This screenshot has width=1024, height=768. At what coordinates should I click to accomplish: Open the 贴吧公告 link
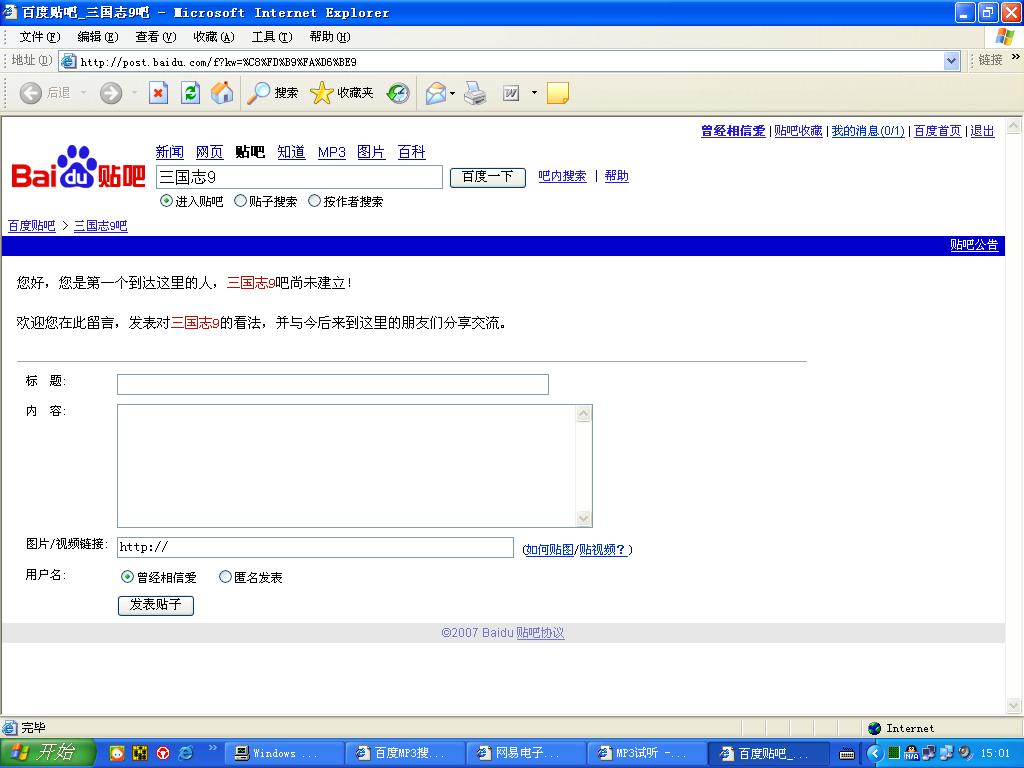pyautogui.click(x=974, y=245)
